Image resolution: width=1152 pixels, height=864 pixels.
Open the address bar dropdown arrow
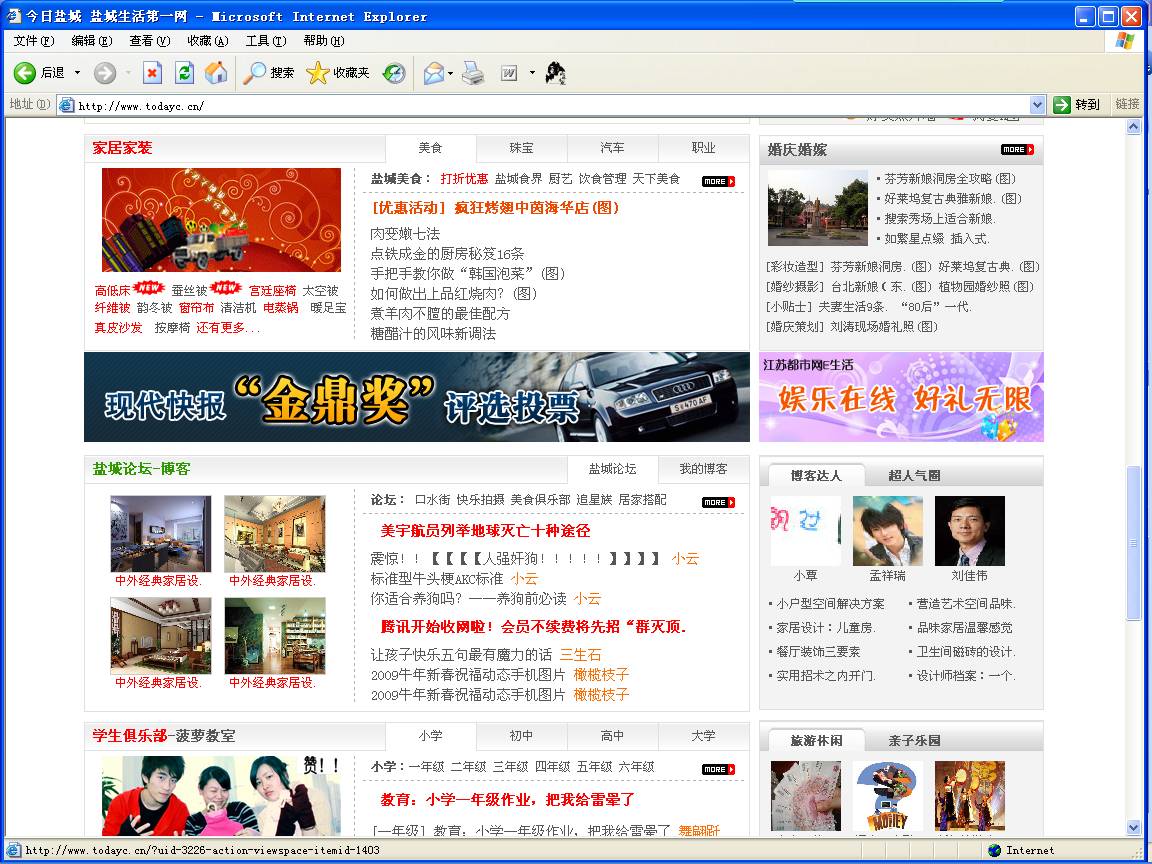(x=1037, y=105)
